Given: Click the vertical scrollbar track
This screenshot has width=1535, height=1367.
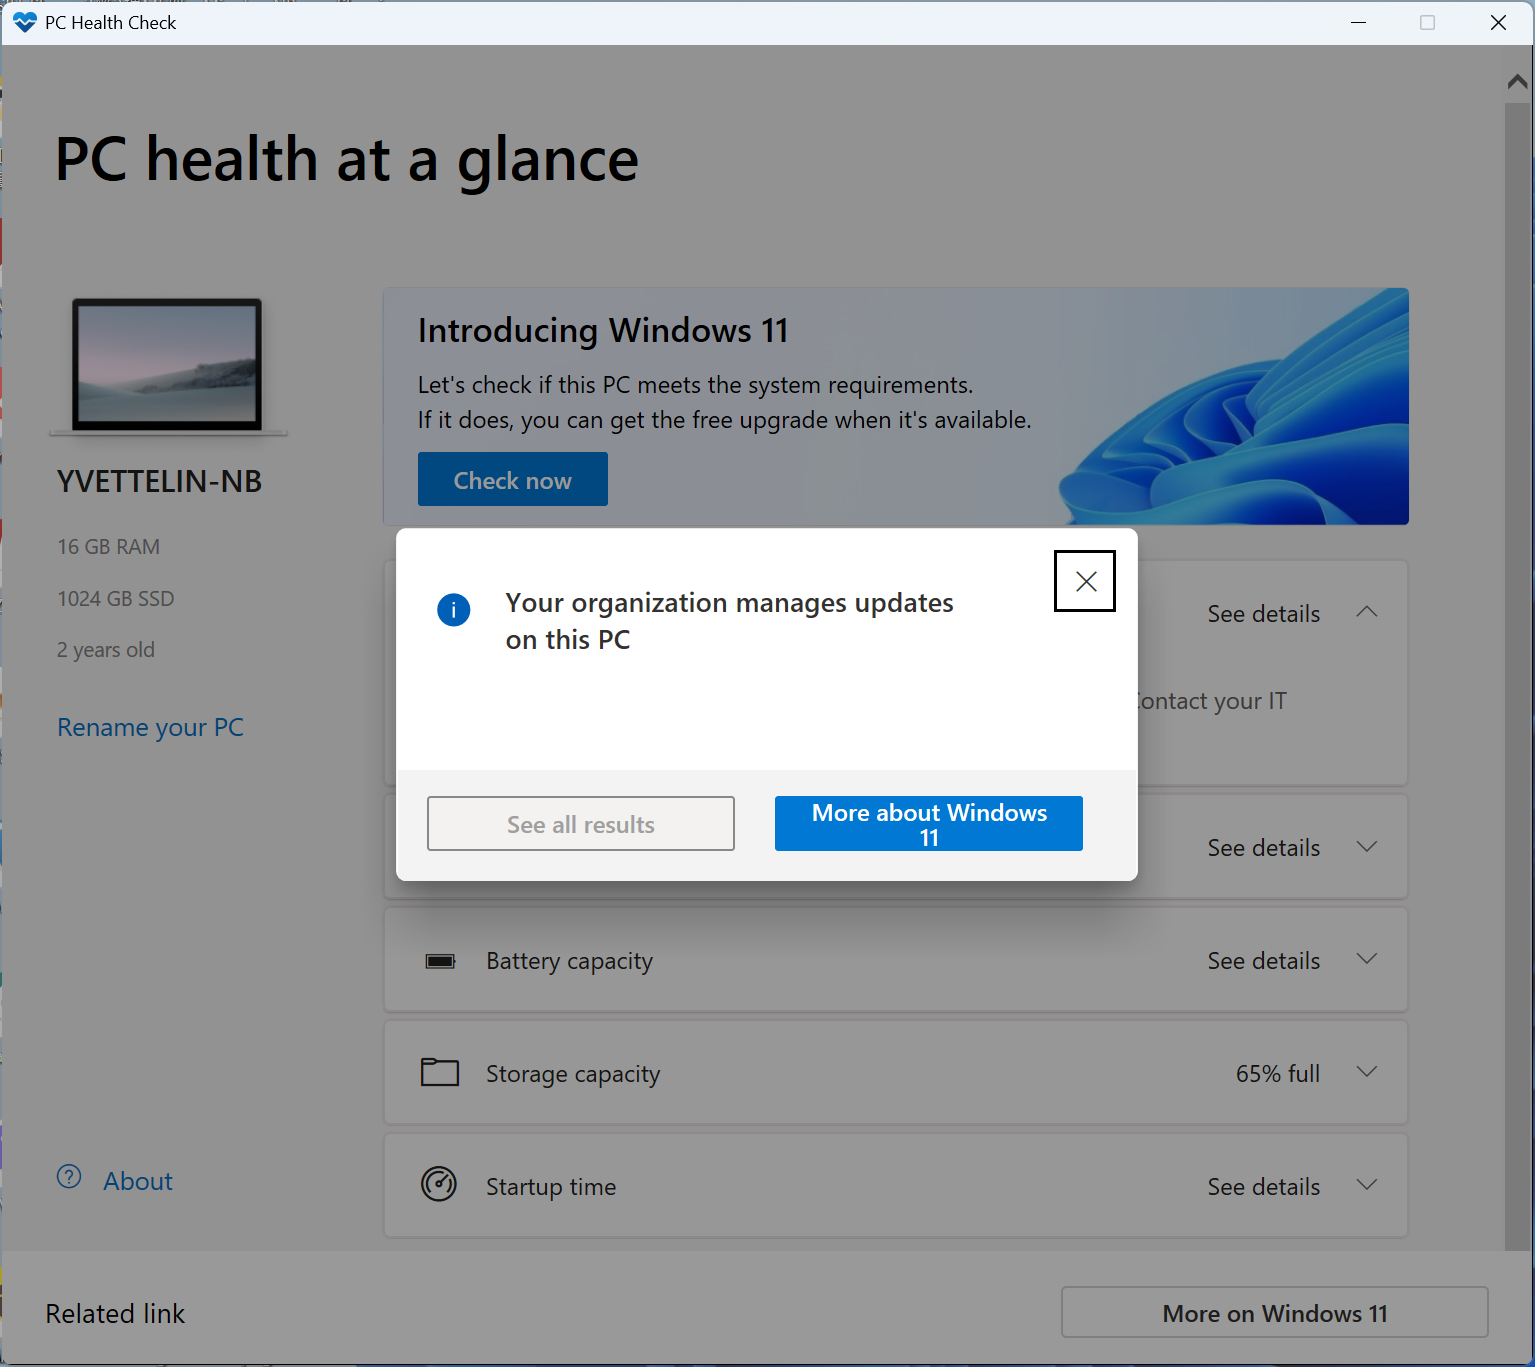Looking at the screenshot, I should [1518, 675].
